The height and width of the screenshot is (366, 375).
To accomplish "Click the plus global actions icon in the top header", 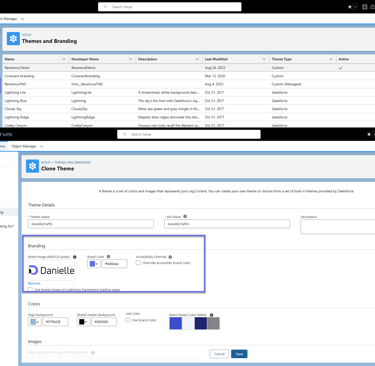I will (365, 7).
